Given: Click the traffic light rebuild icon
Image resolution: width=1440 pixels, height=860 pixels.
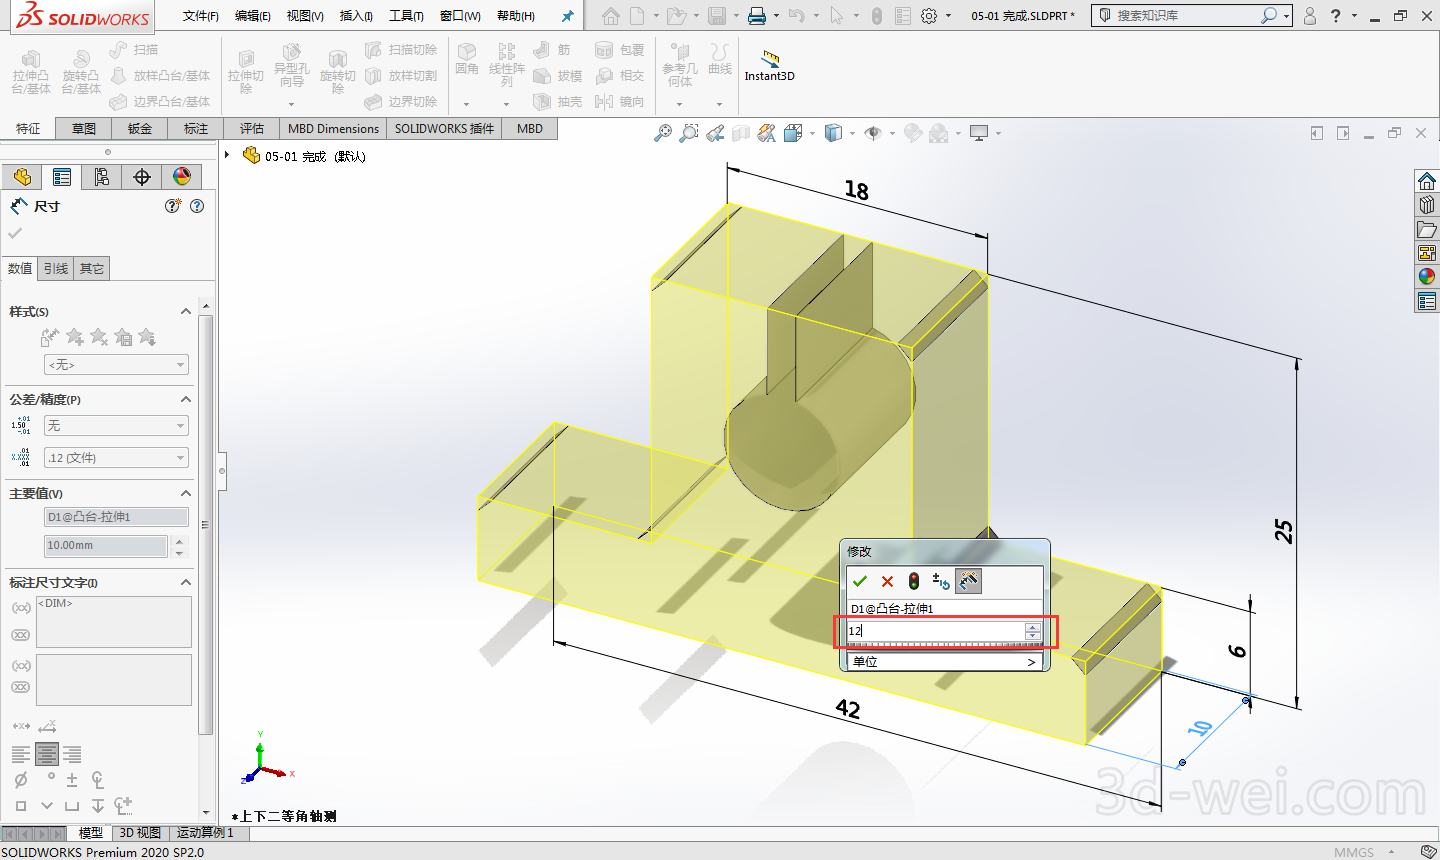Looking at the screenshot, I should [x=914, y=581].
